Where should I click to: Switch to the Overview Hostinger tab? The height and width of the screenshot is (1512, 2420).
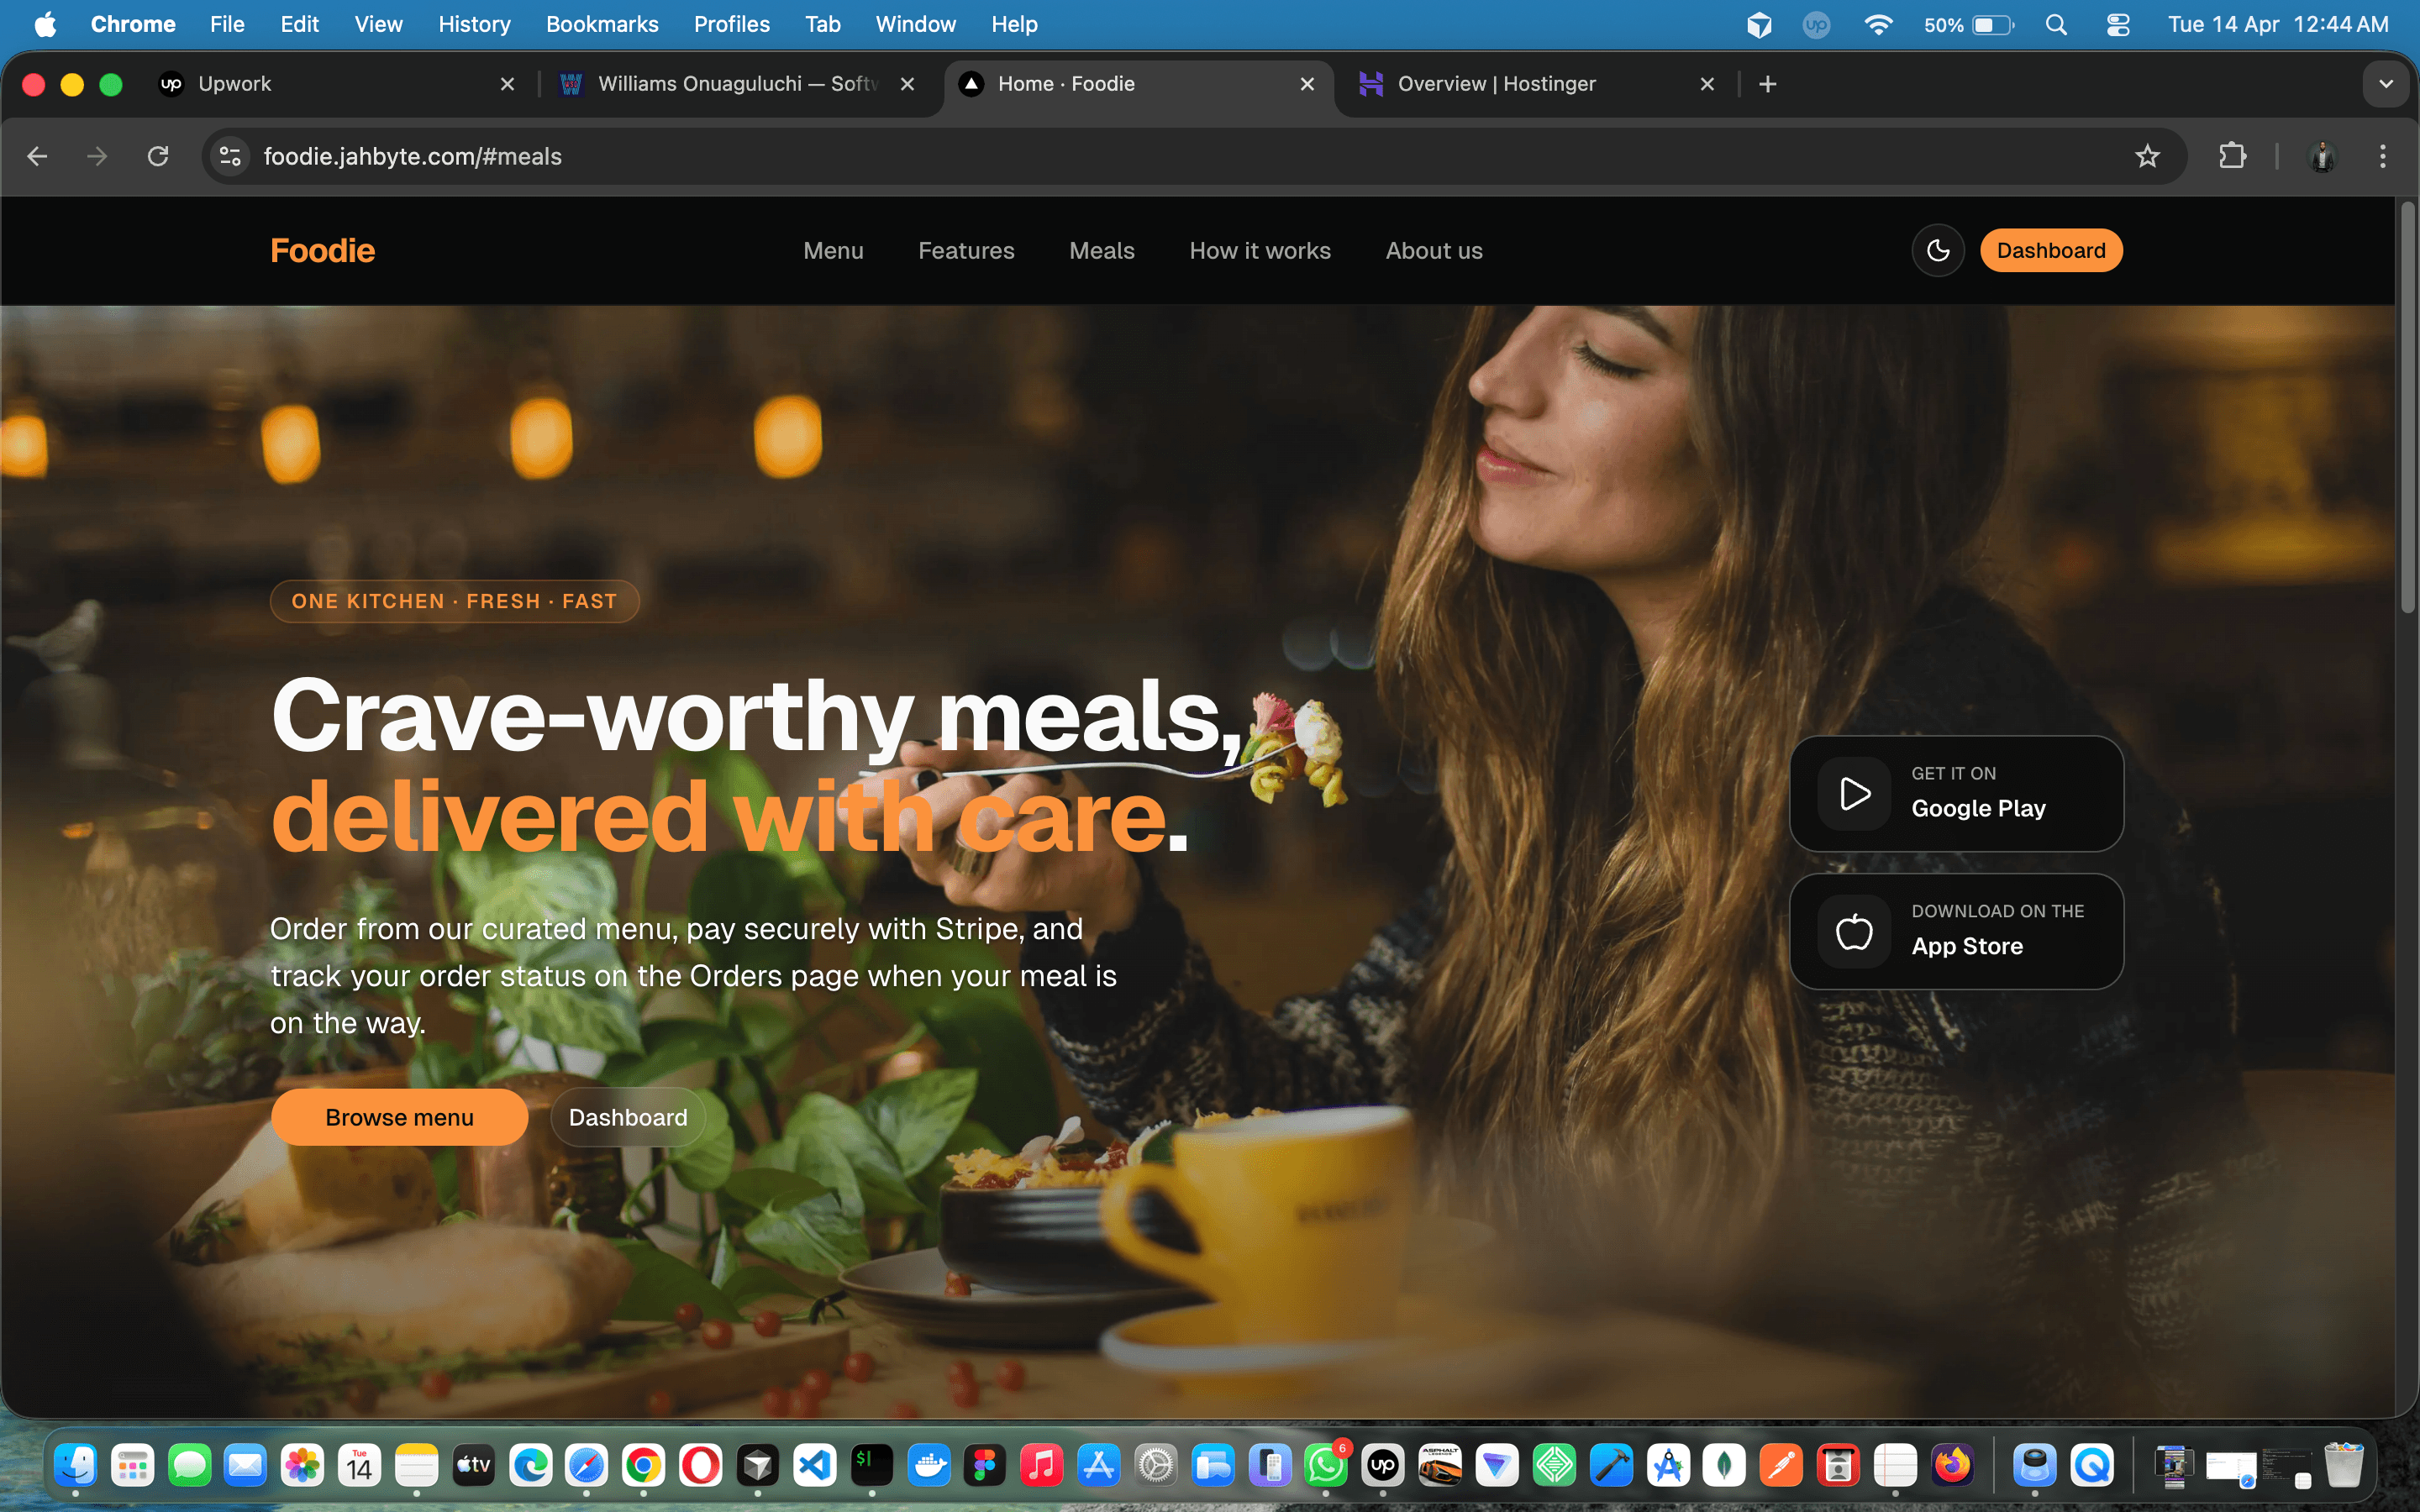1495,84
